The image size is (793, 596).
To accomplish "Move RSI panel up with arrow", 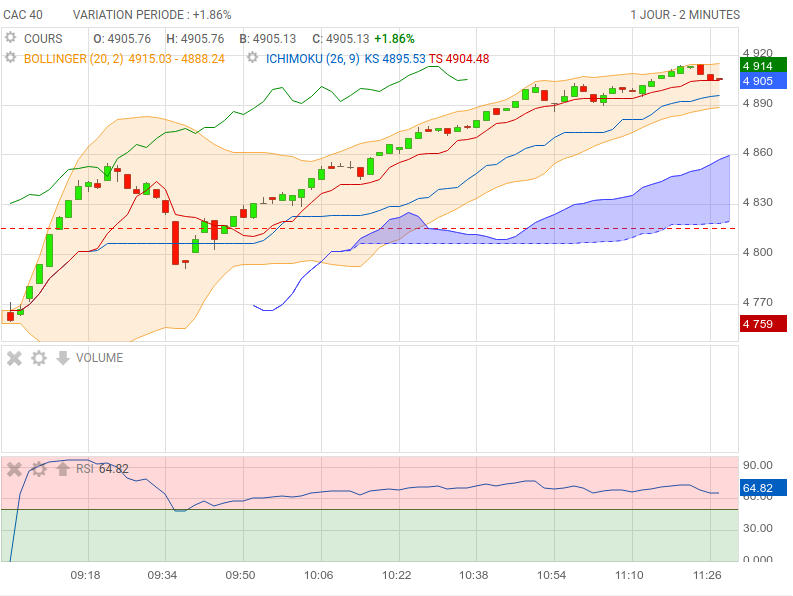I will pyautogui.click(x=63, y=470).
